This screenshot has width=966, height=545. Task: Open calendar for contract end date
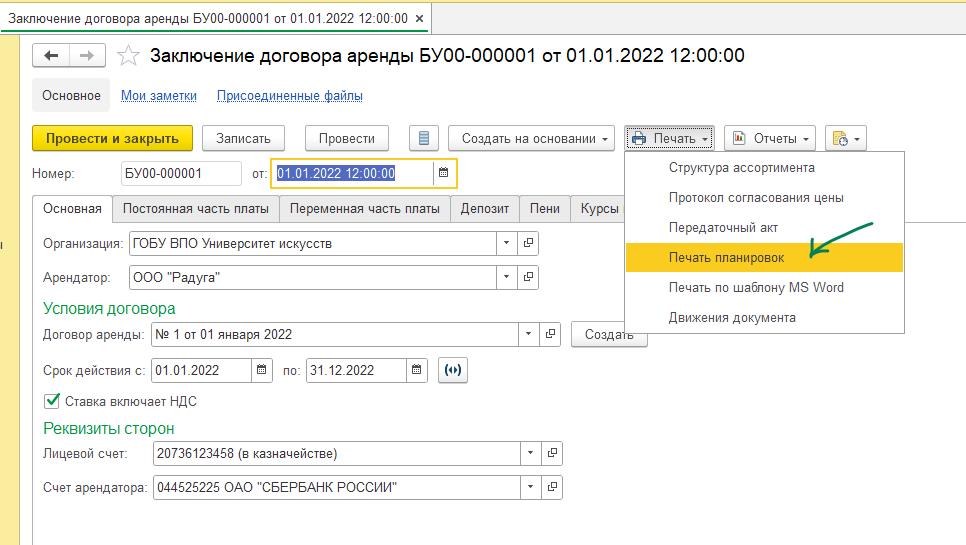click(x=416, y=370)
